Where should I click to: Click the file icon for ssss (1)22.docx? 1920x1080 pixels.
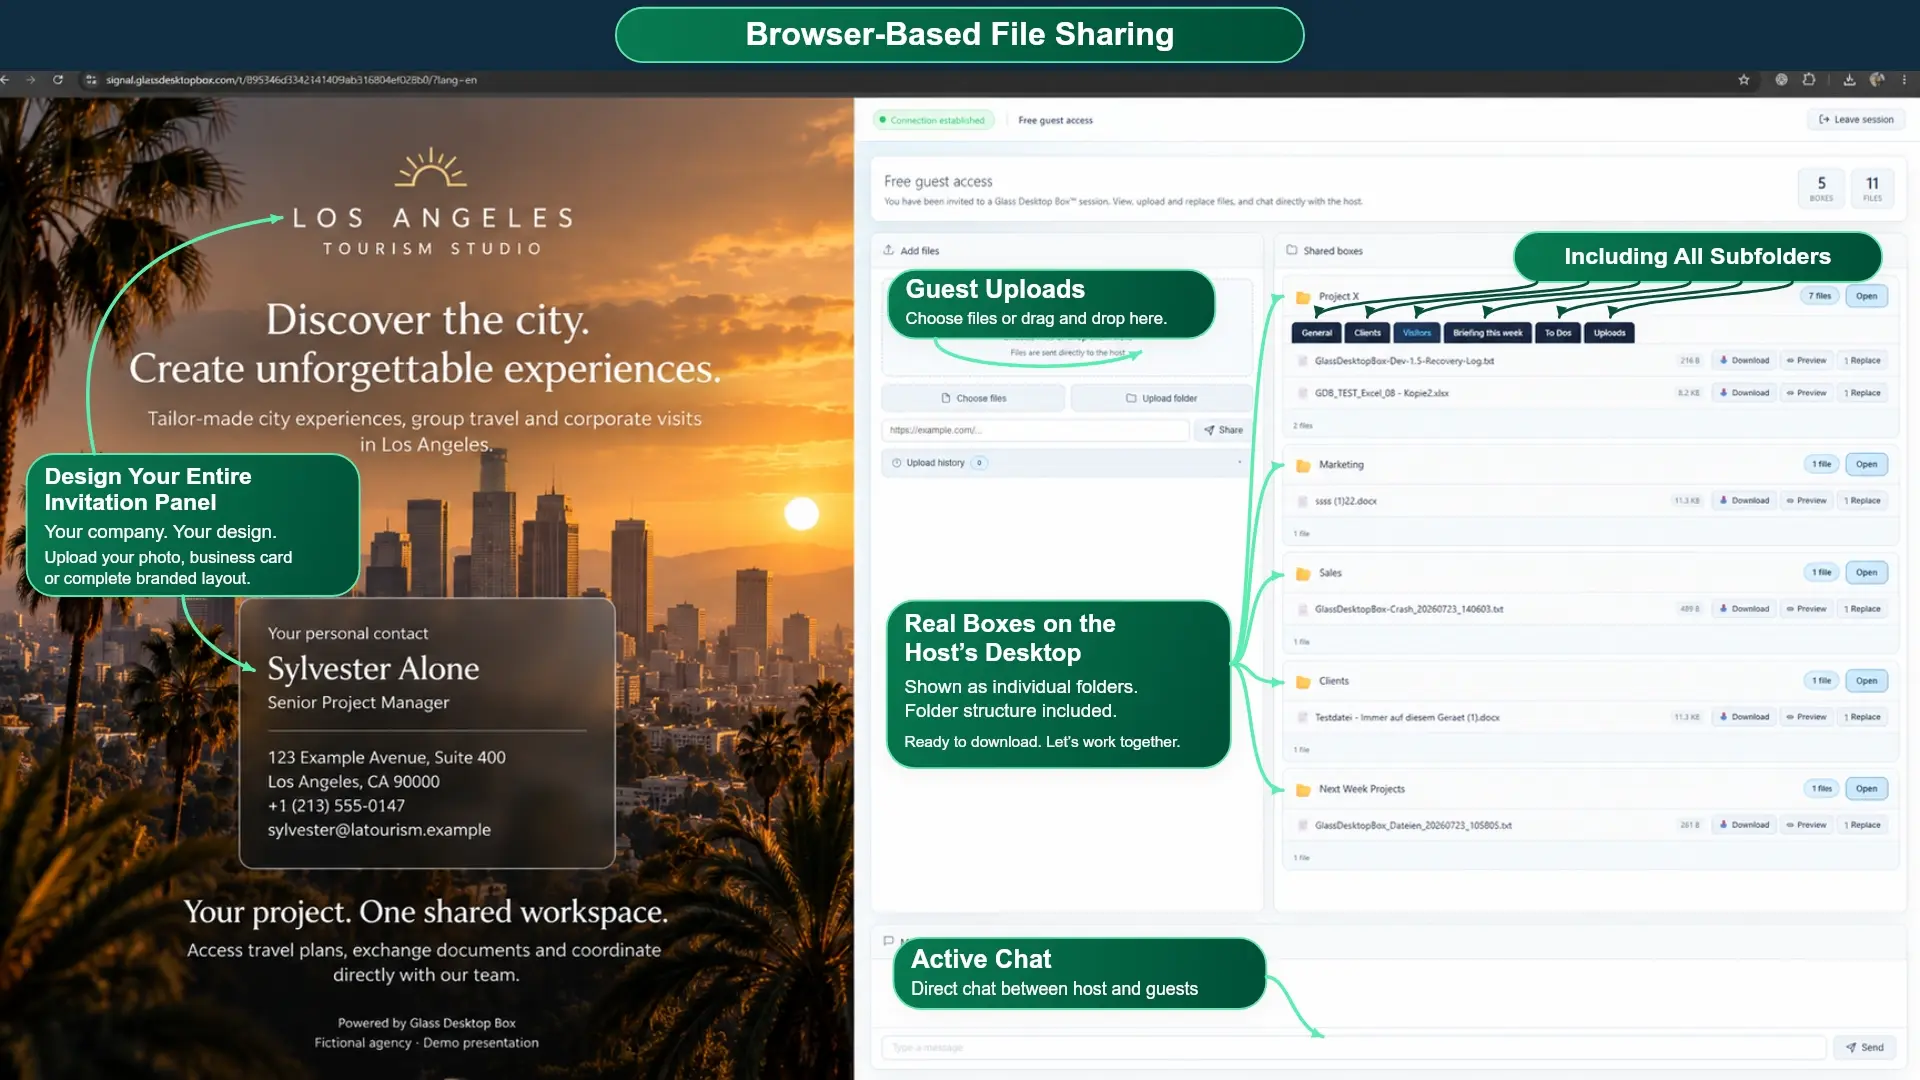[x=1302, y=501]
